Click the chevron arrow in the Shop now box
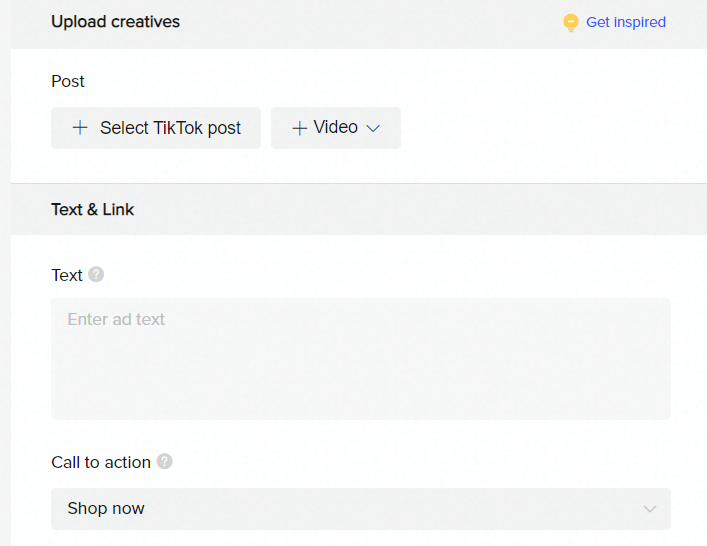707x546 pixels. pyautogui.click(x=650, y=509)
